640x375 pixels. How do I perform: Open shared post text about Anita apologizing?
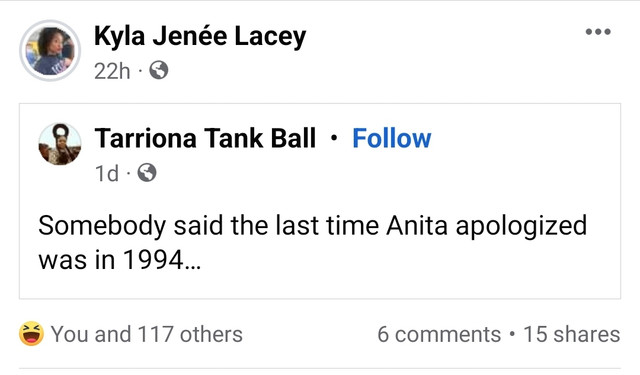coord(312,242)
